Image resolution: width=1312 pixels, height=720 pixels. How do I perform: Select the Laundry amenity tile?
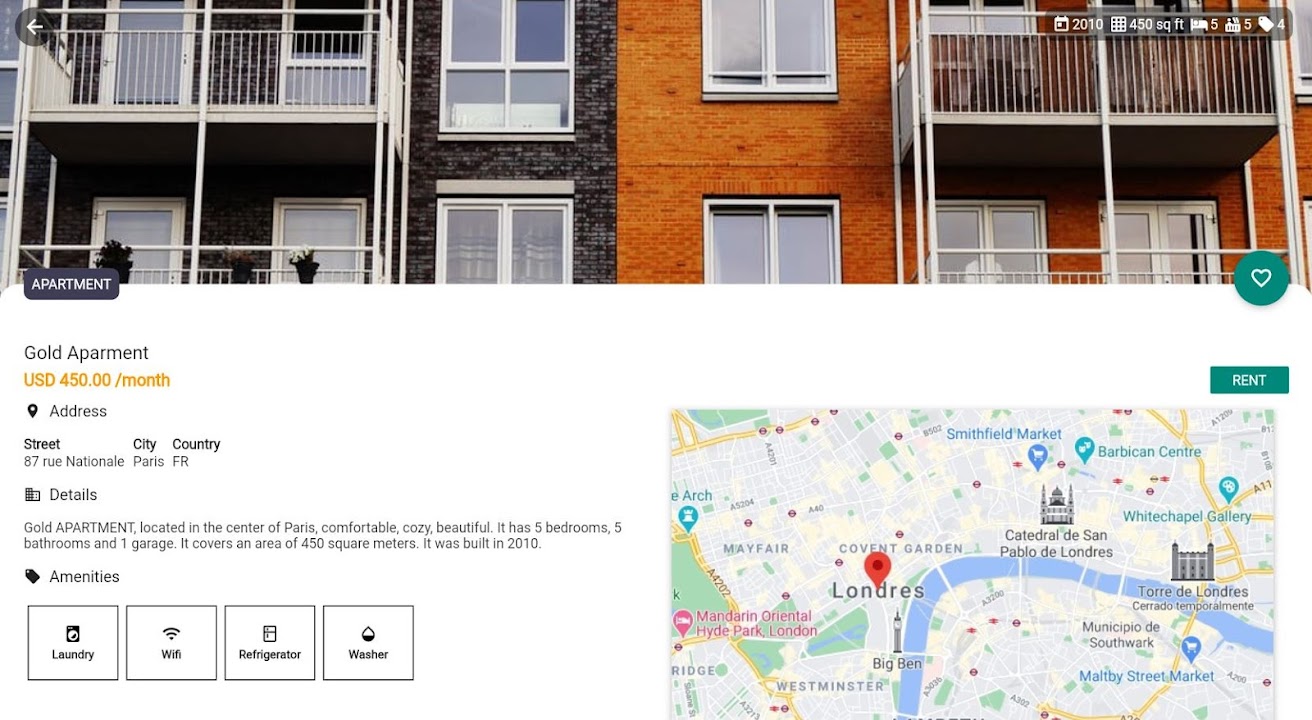(x=73, y=643)
